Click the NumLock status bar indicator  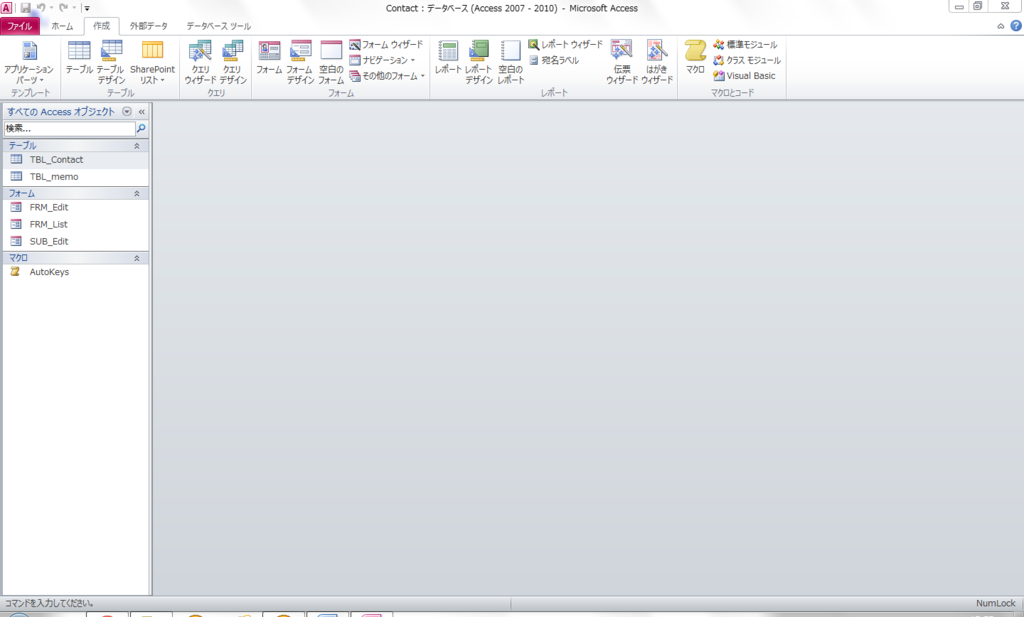pyautogui.click(x=995, y=603)
